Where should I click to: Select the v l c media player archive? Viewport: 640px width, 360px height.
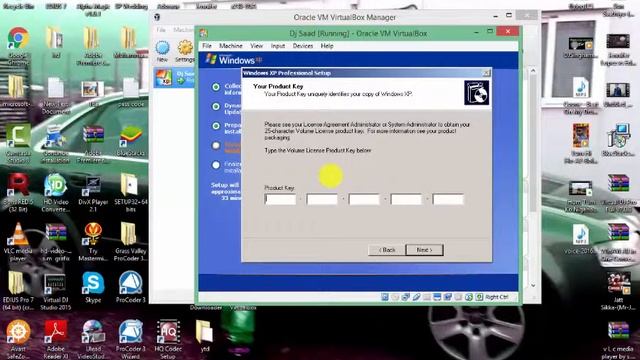(618, 340)
